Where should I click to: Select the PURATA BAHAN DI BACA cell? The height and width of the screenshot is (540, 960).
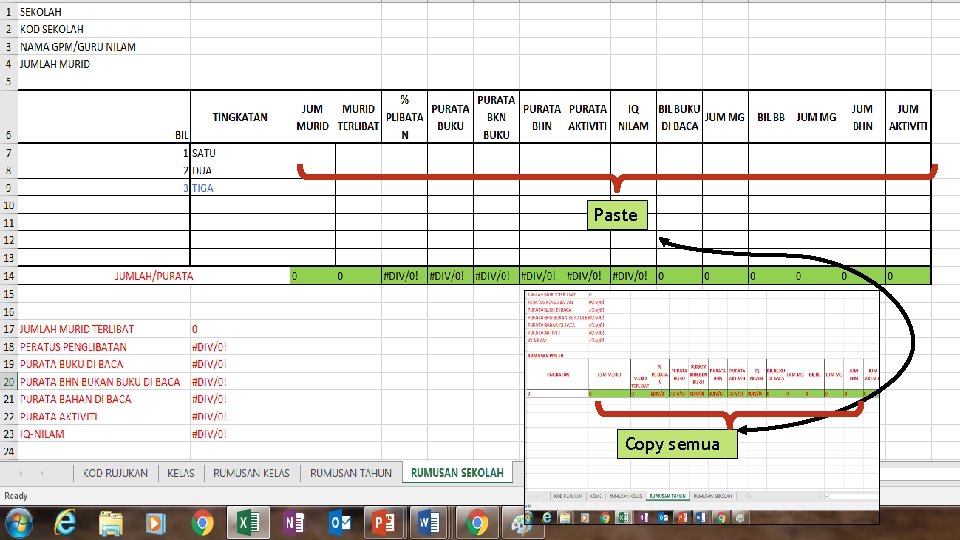pos(104,399)
